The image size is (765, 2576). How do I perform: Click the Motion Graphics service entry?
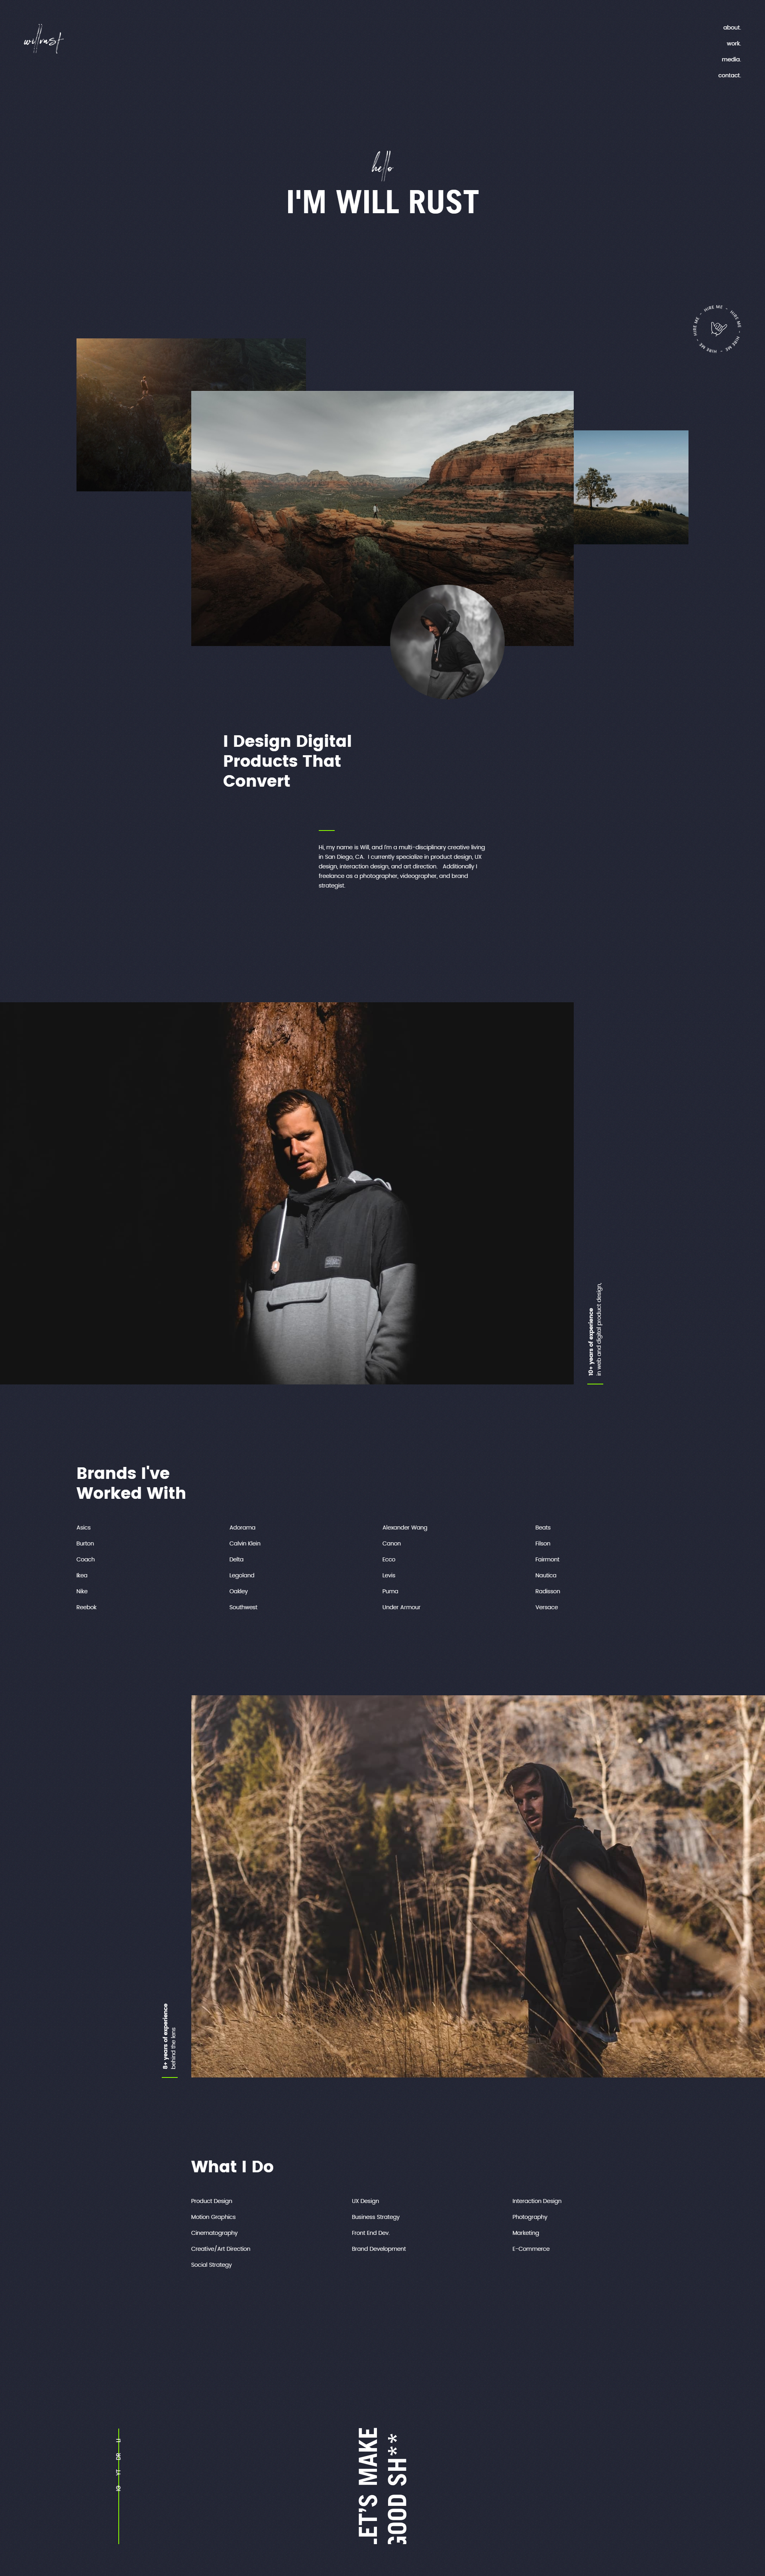pos(213,2217)
